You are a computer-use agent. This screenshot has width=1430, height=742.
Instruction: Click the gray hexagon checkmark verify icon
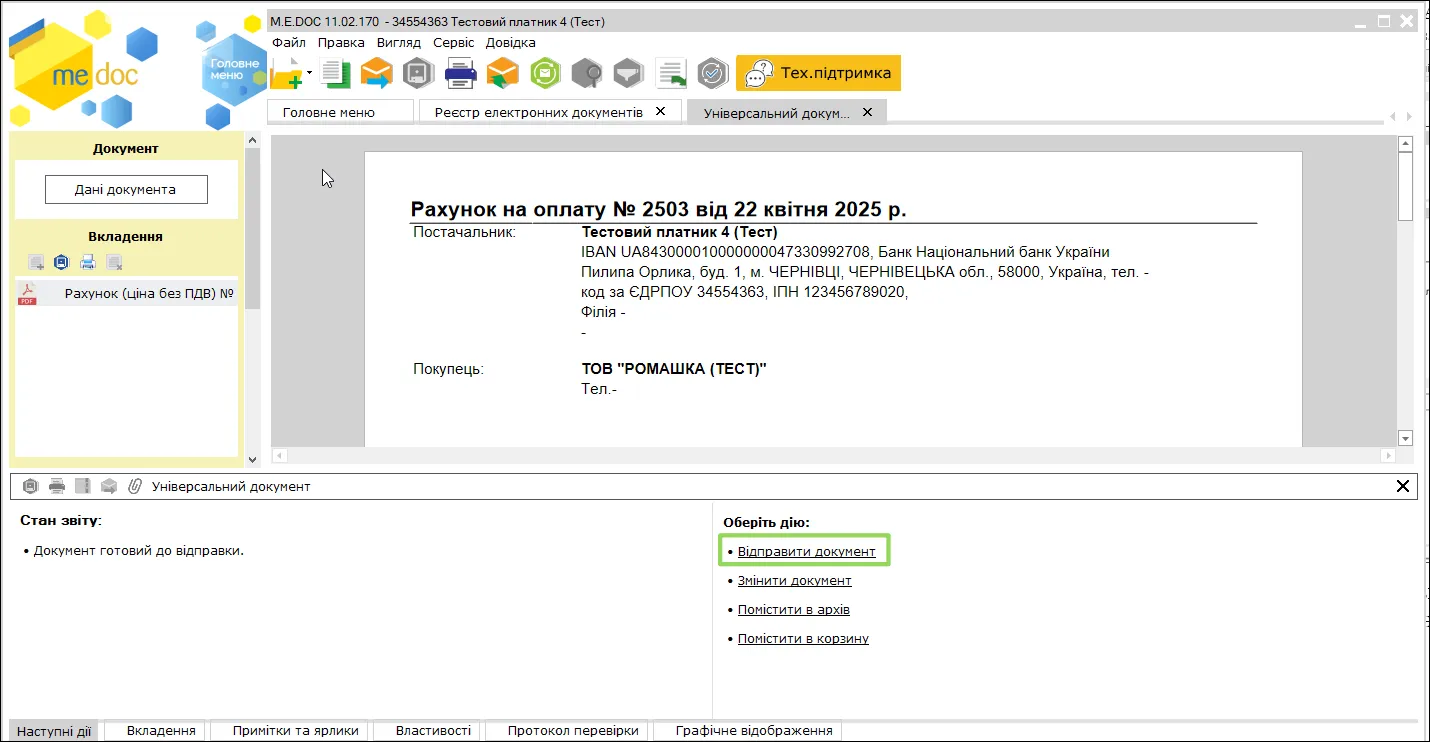(x=713, y=73)
